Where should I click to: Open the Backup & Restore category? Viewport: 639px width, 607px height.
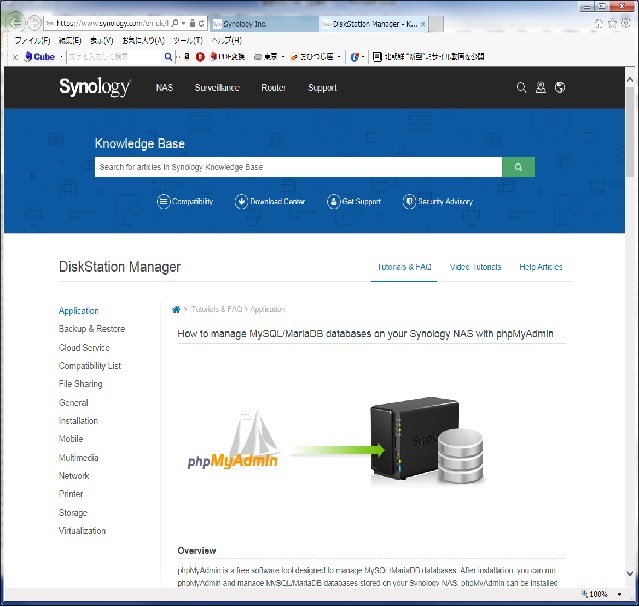point(92,329)
